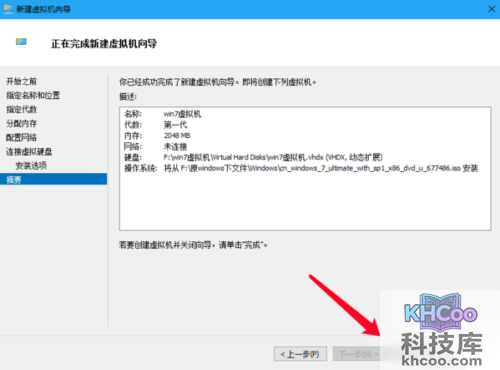Click the operating system iso path text
This screenshot has height=370, width=500.
coord(321,168)
